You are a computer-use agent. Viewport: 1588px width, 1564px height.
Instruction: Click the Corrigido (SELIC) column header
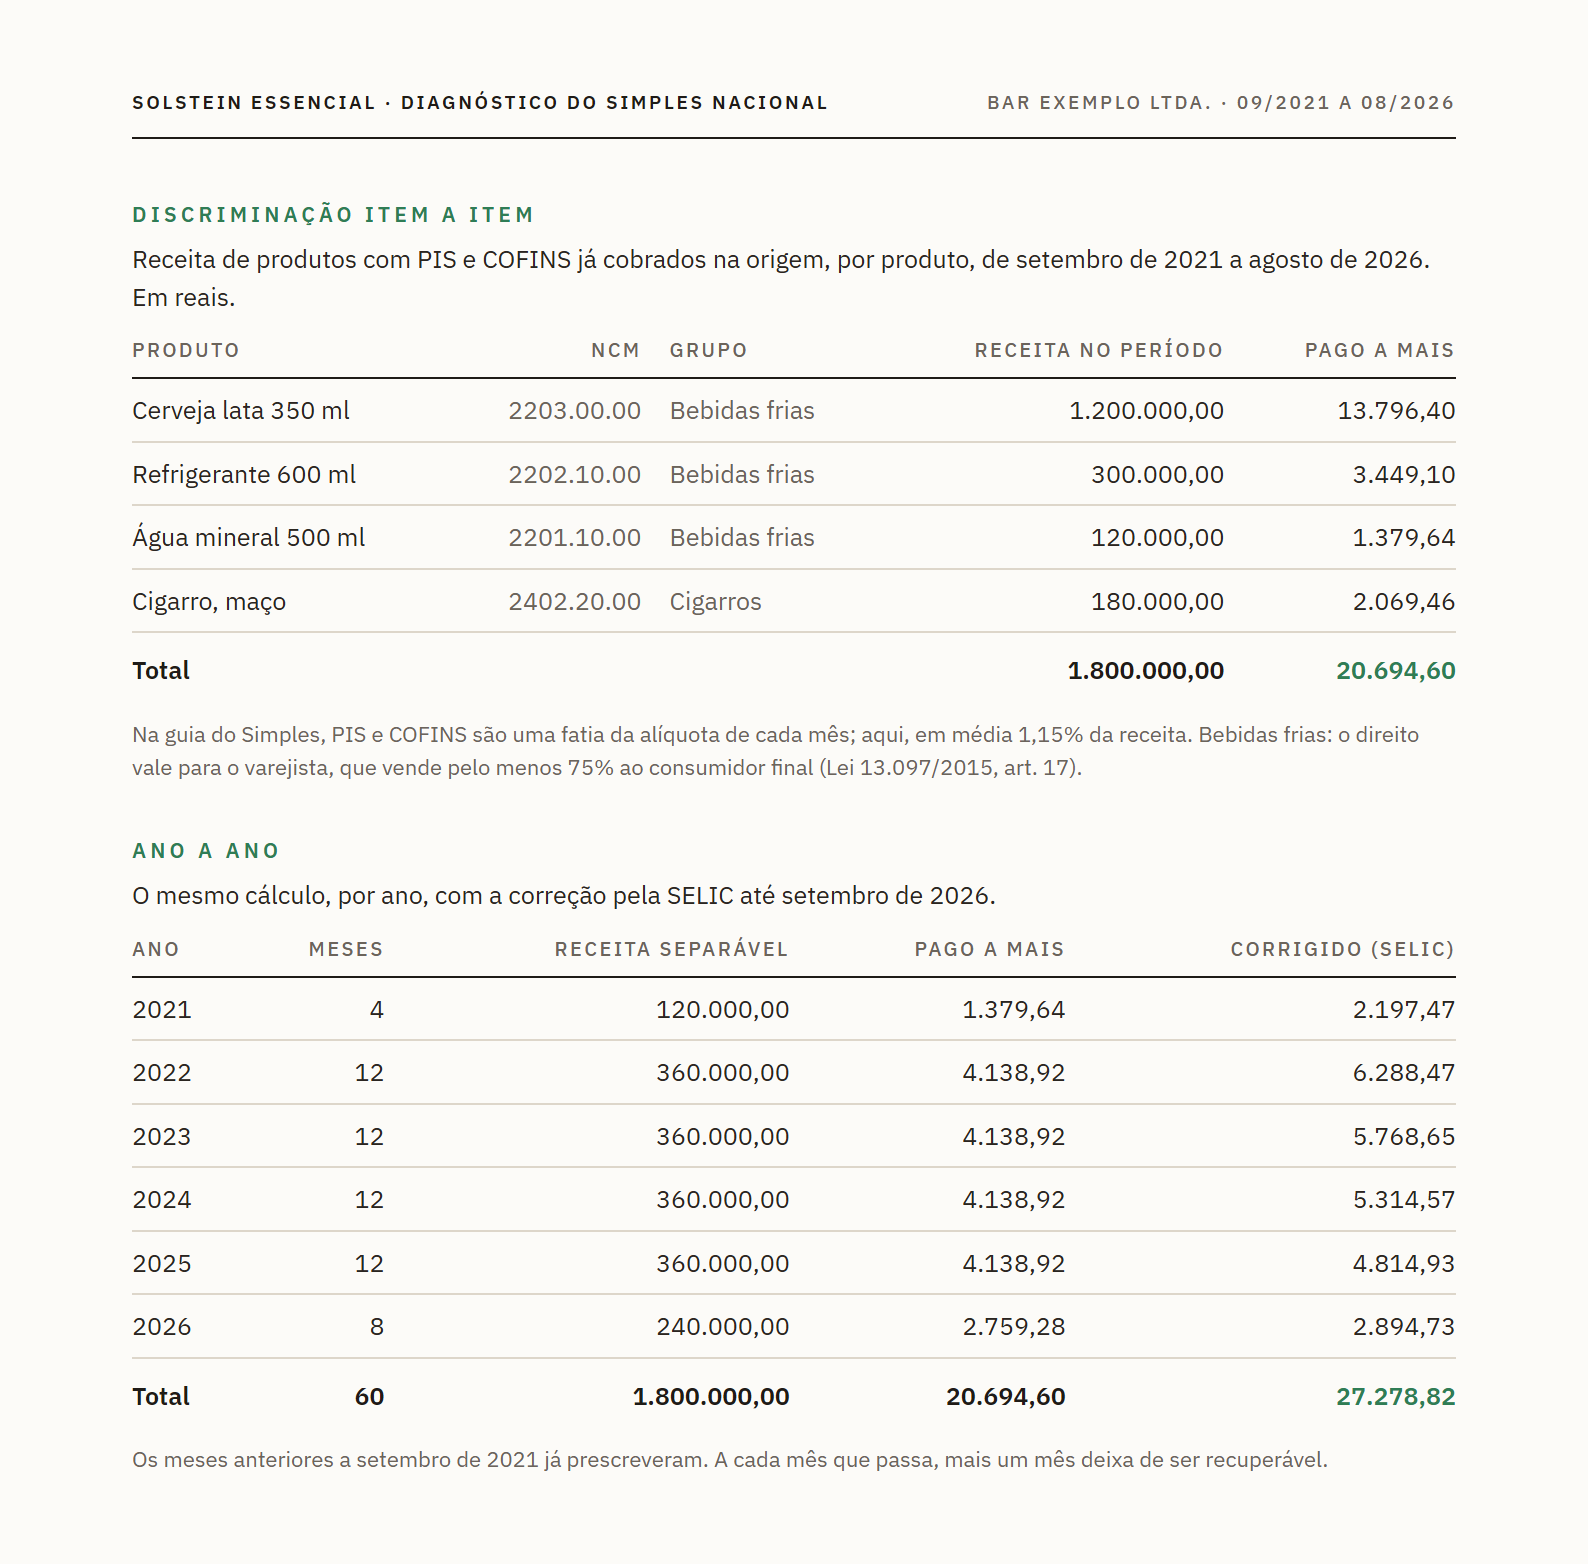(1342, 950)
